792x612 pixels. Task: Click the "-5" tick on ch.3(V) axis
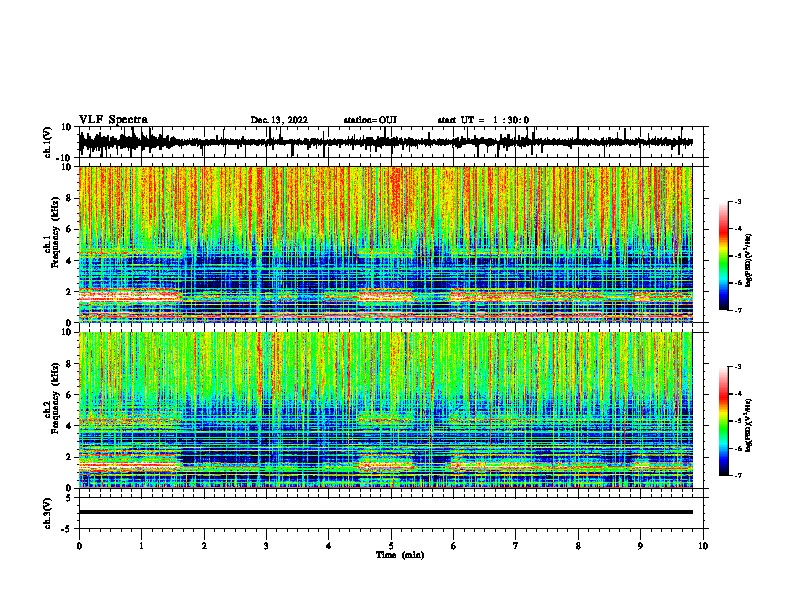[x=67, y=529]
